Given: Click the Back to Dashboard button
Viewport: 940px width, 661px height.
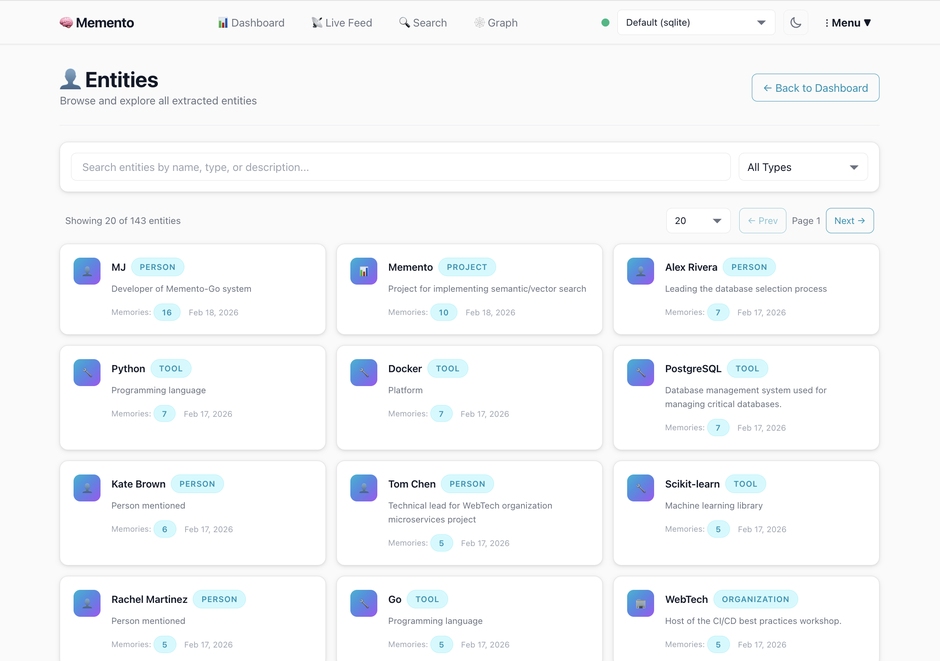Looking at the screenshot, I should (815, 88).
